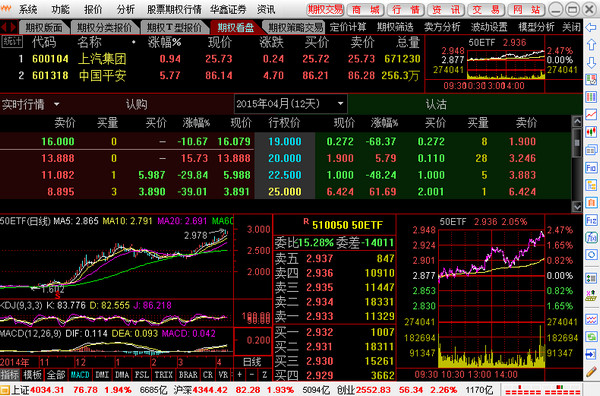Click the option table vertical scrollbar thumb
Viewport: 600px width, 396px height.
(x=577, y=143)
